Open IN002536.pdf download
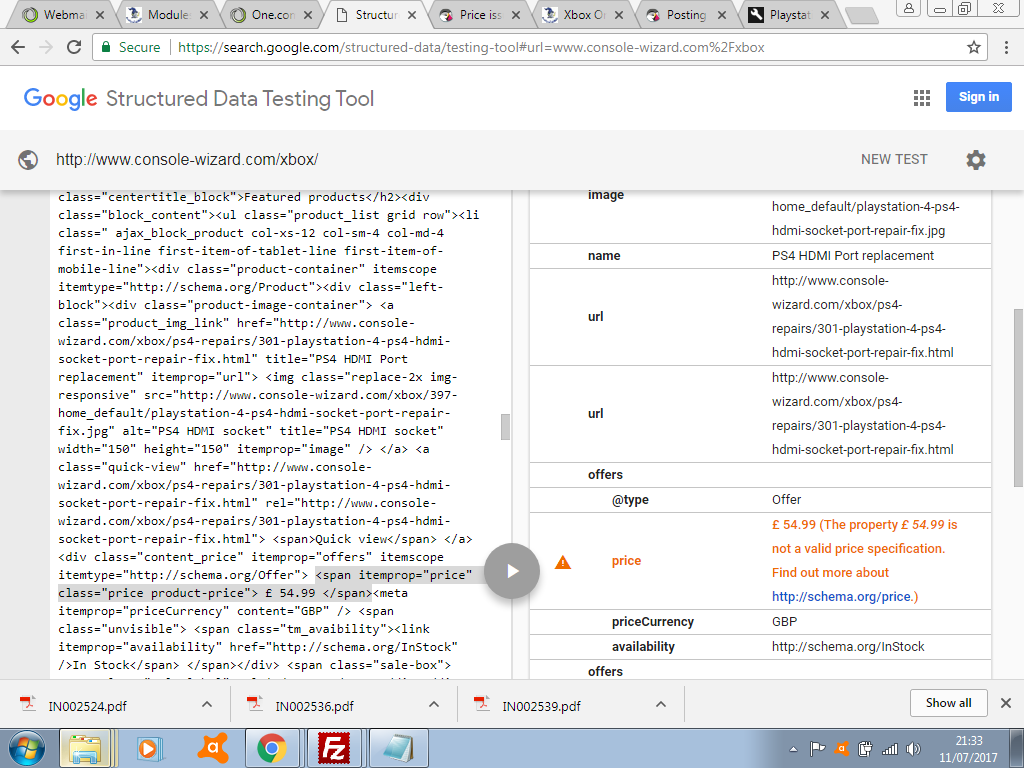Screen dimensions: 1024x768 tap(314, 706)
